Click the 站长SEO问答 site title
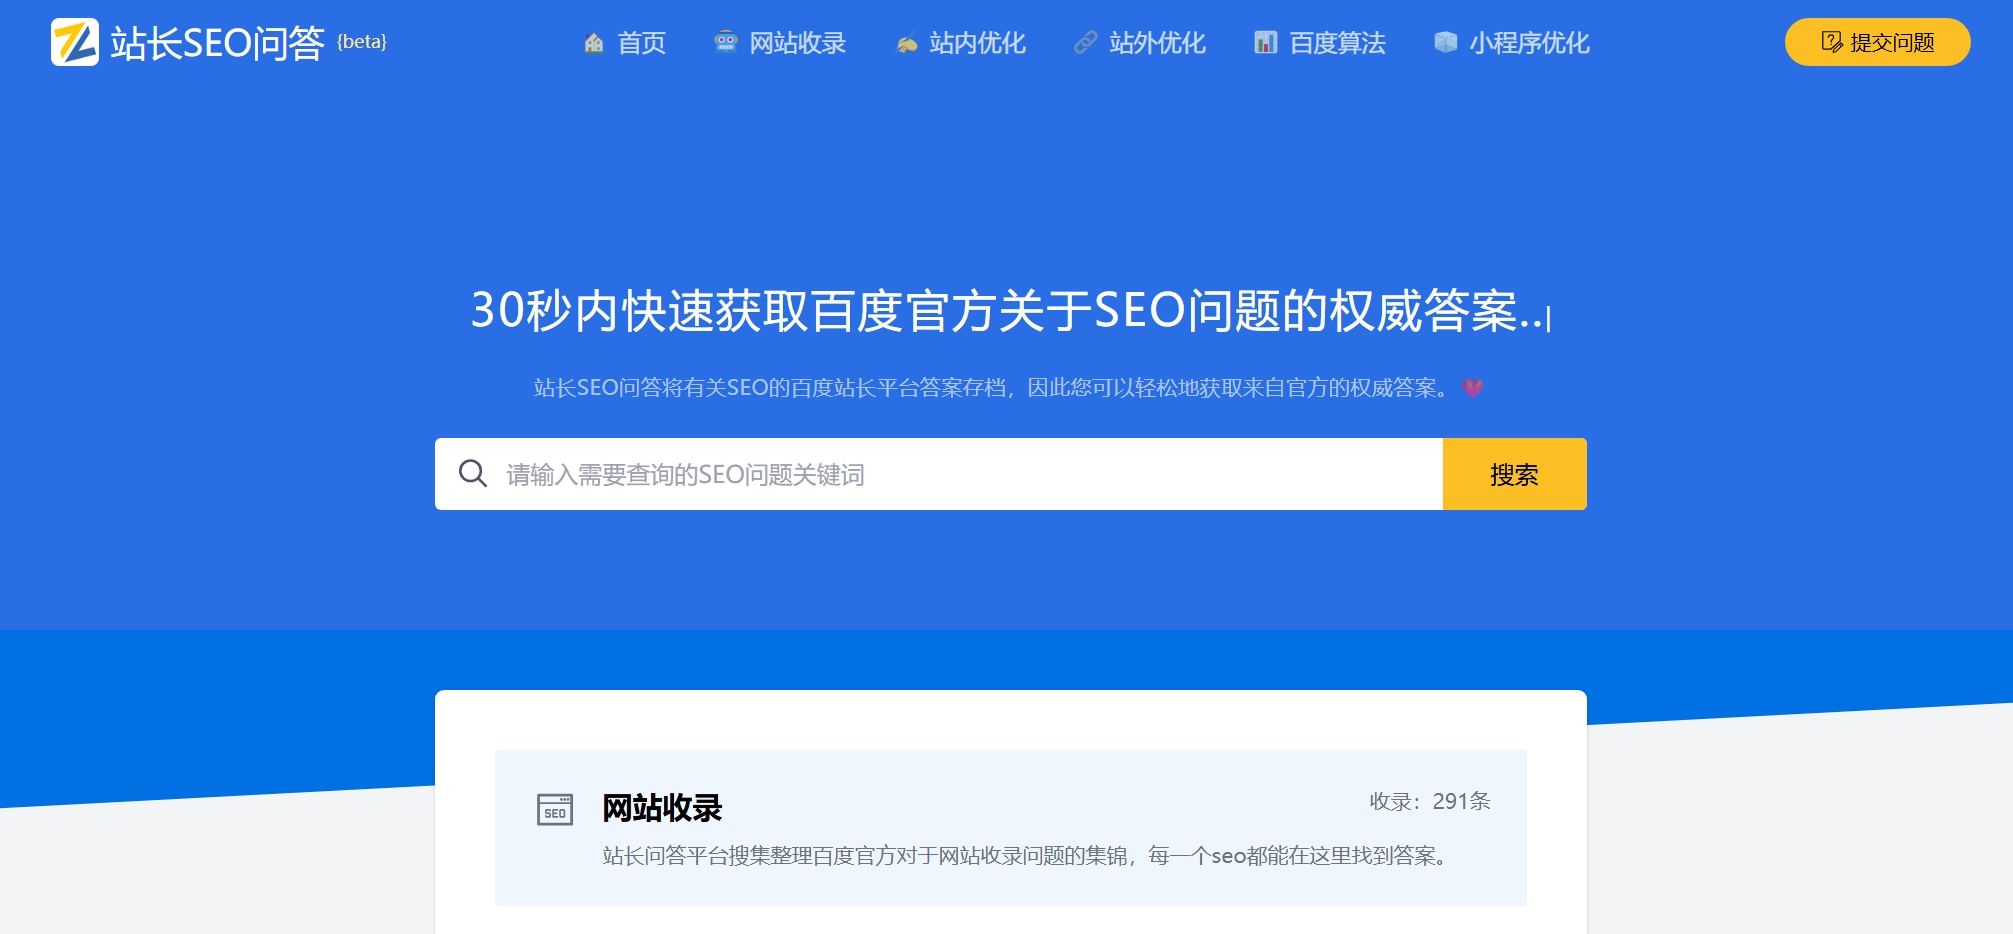Image resolution: width=2013 pixels, height=934 pixels. 217,43
